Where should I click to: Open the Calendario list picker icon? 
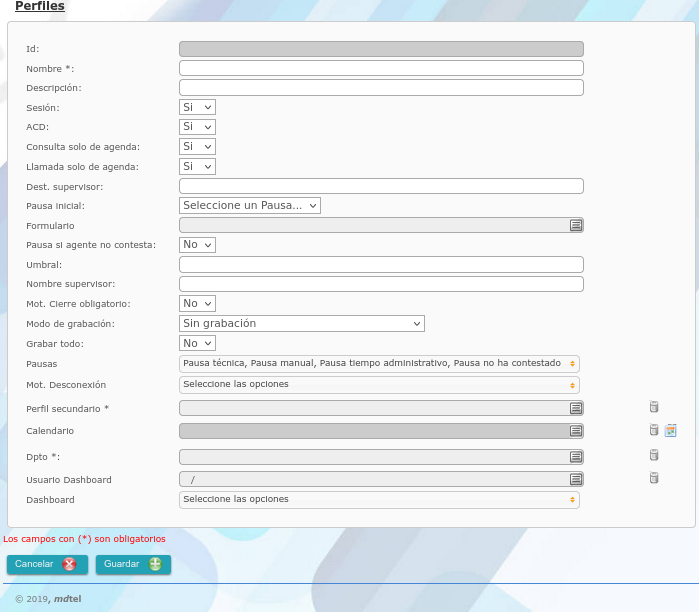click(x=576, y=431)
